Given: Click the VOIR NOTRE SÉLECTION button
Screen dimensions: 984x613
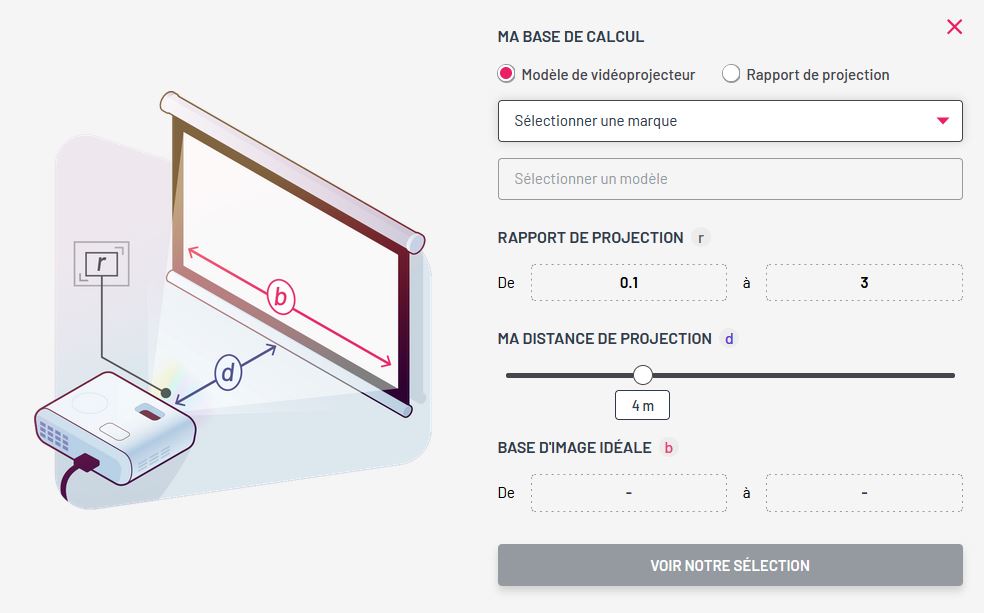Looking at the screenshot, I should point(729,565).
